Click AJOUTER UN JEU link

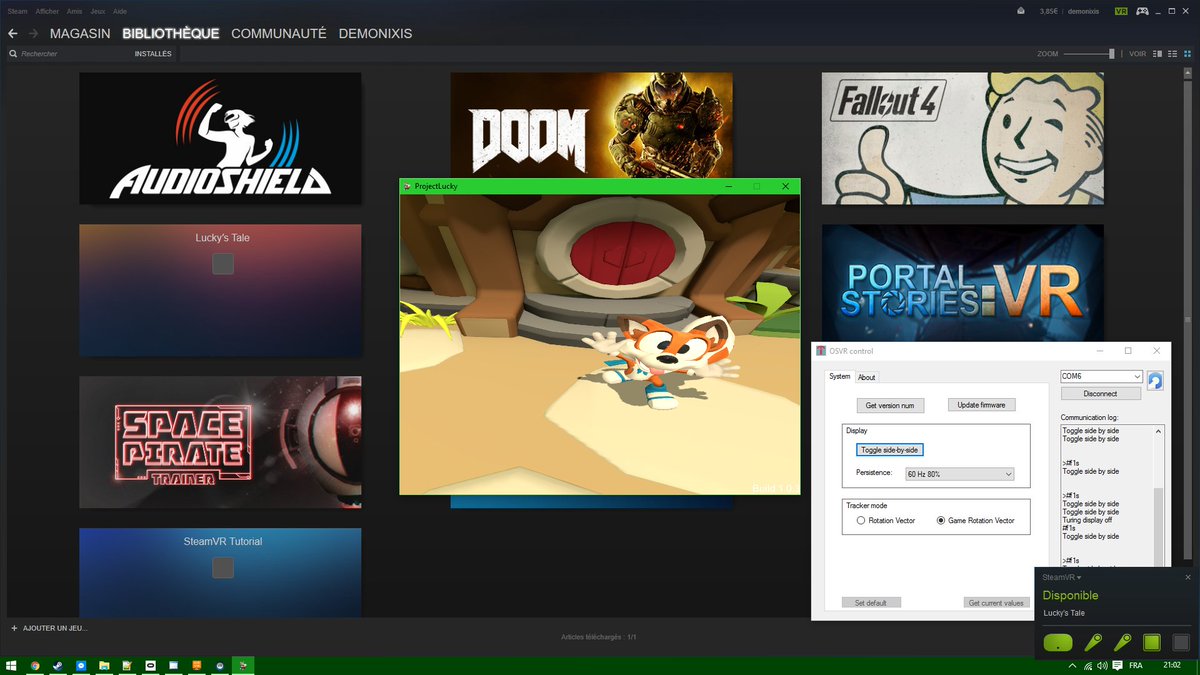pos(55,628)
